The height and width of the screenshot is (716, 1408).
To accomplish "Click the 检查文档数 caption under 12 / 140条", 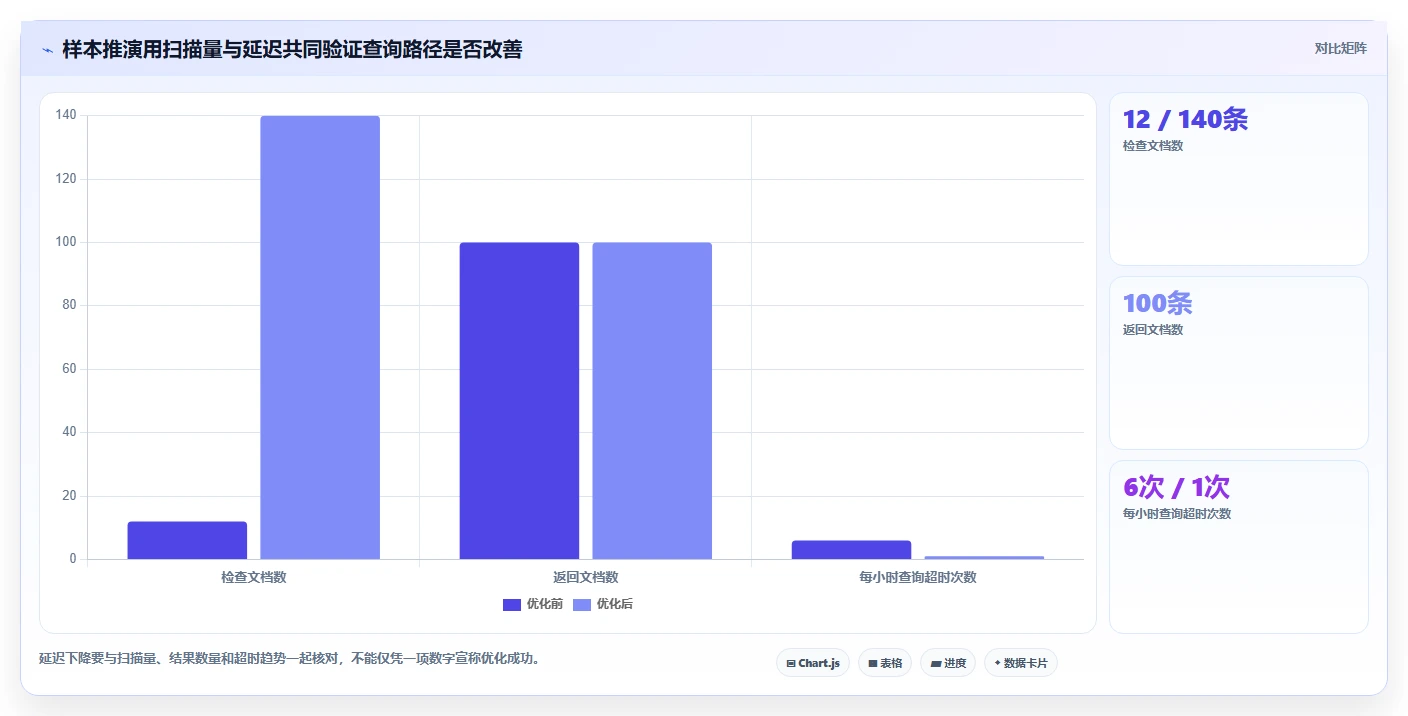I will [x=1153, y=146].
